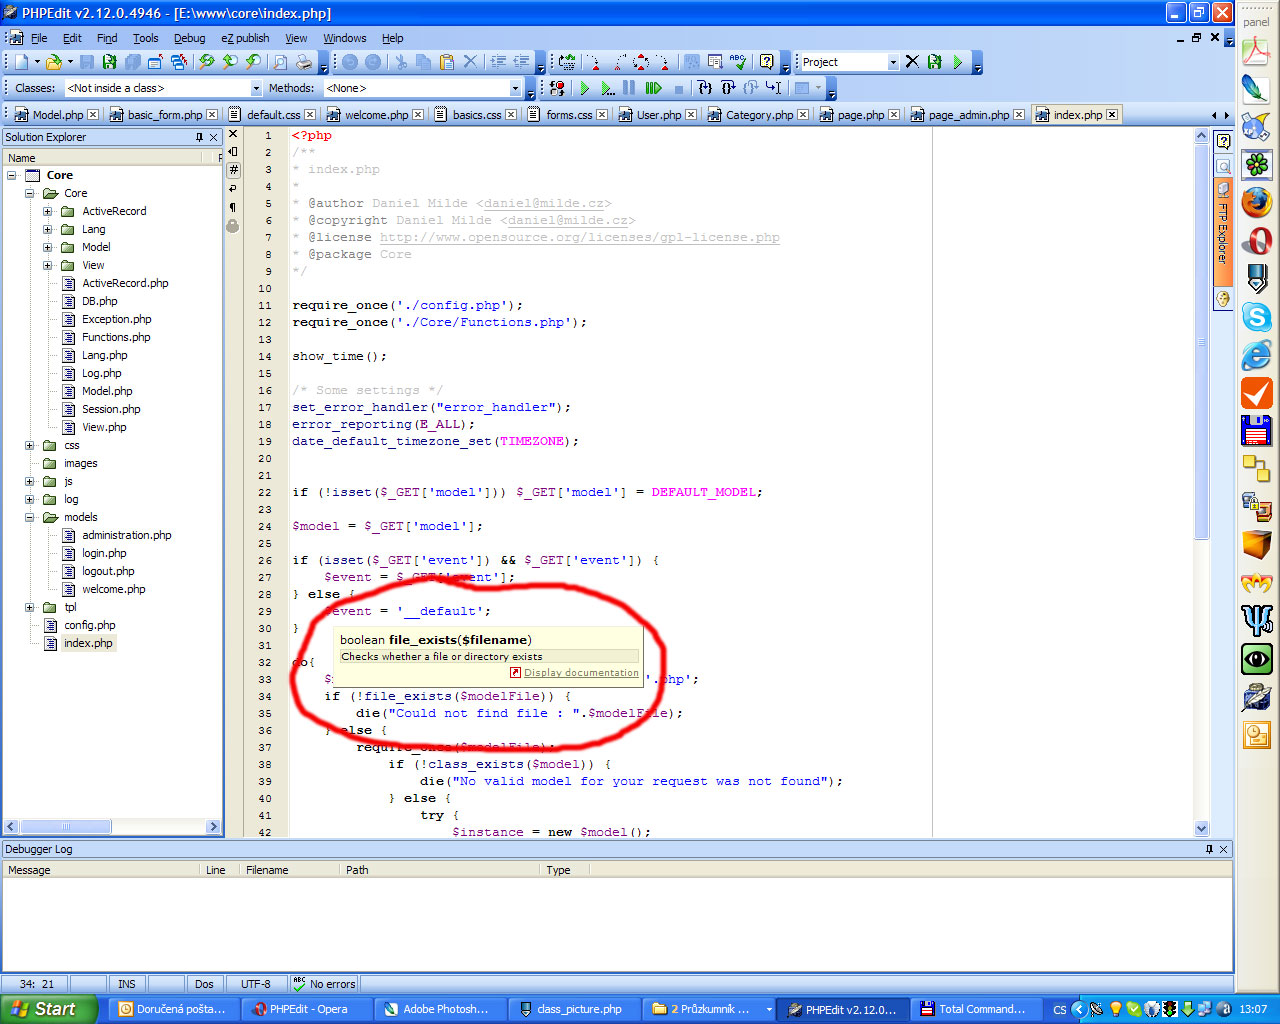Click the Firefox icon in side panel
Viewport: 1280px width, 1024px height.
(x=1256, y=203)
